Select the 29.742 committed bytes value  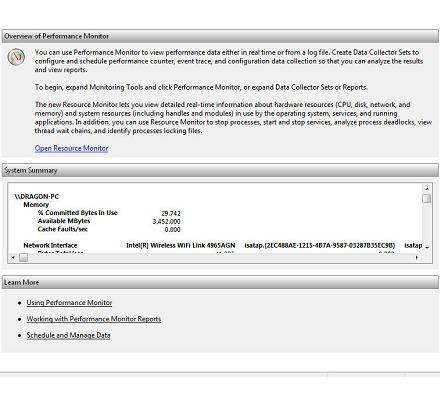tap(171, 213)
